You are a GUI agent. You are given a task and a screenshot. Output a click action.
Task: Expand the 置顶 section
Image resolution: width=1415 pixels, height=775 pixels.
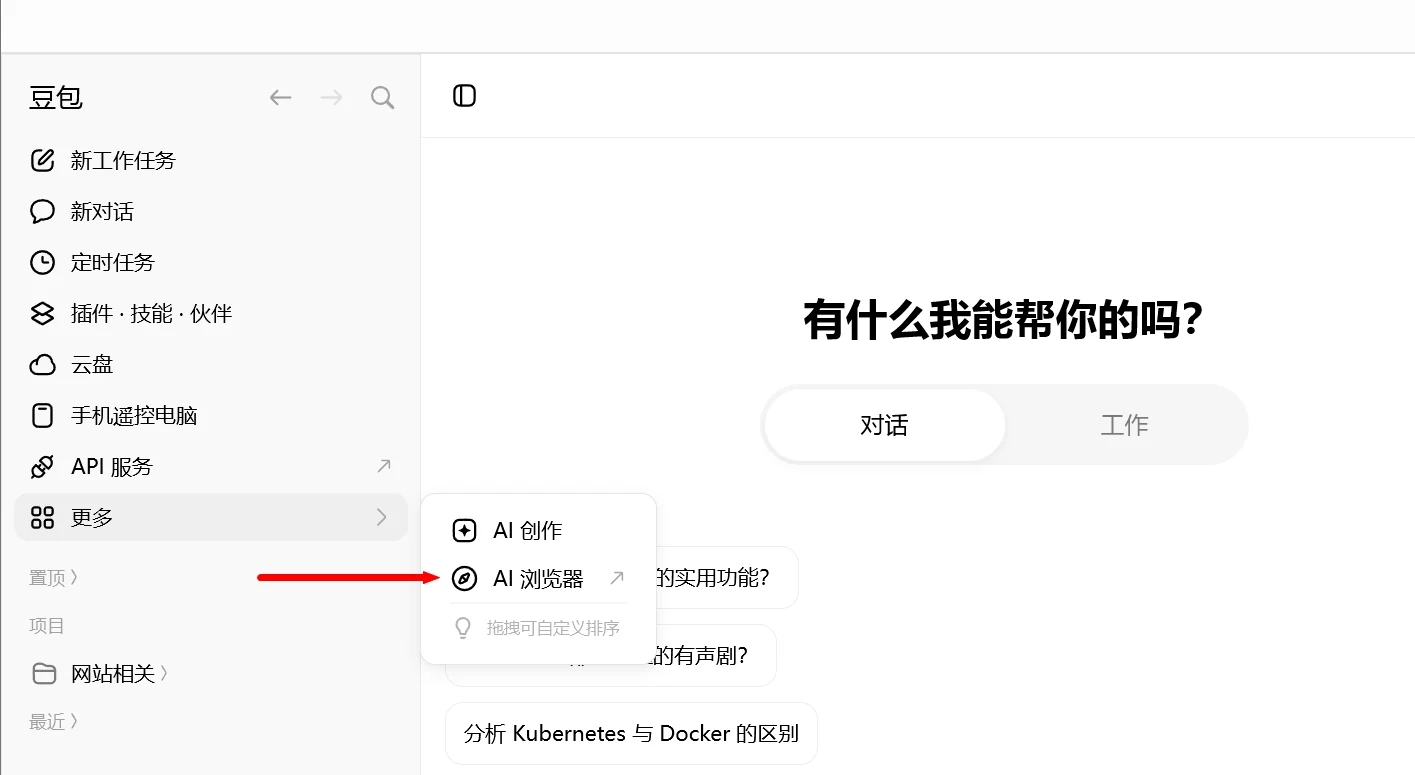pos(53,577)
